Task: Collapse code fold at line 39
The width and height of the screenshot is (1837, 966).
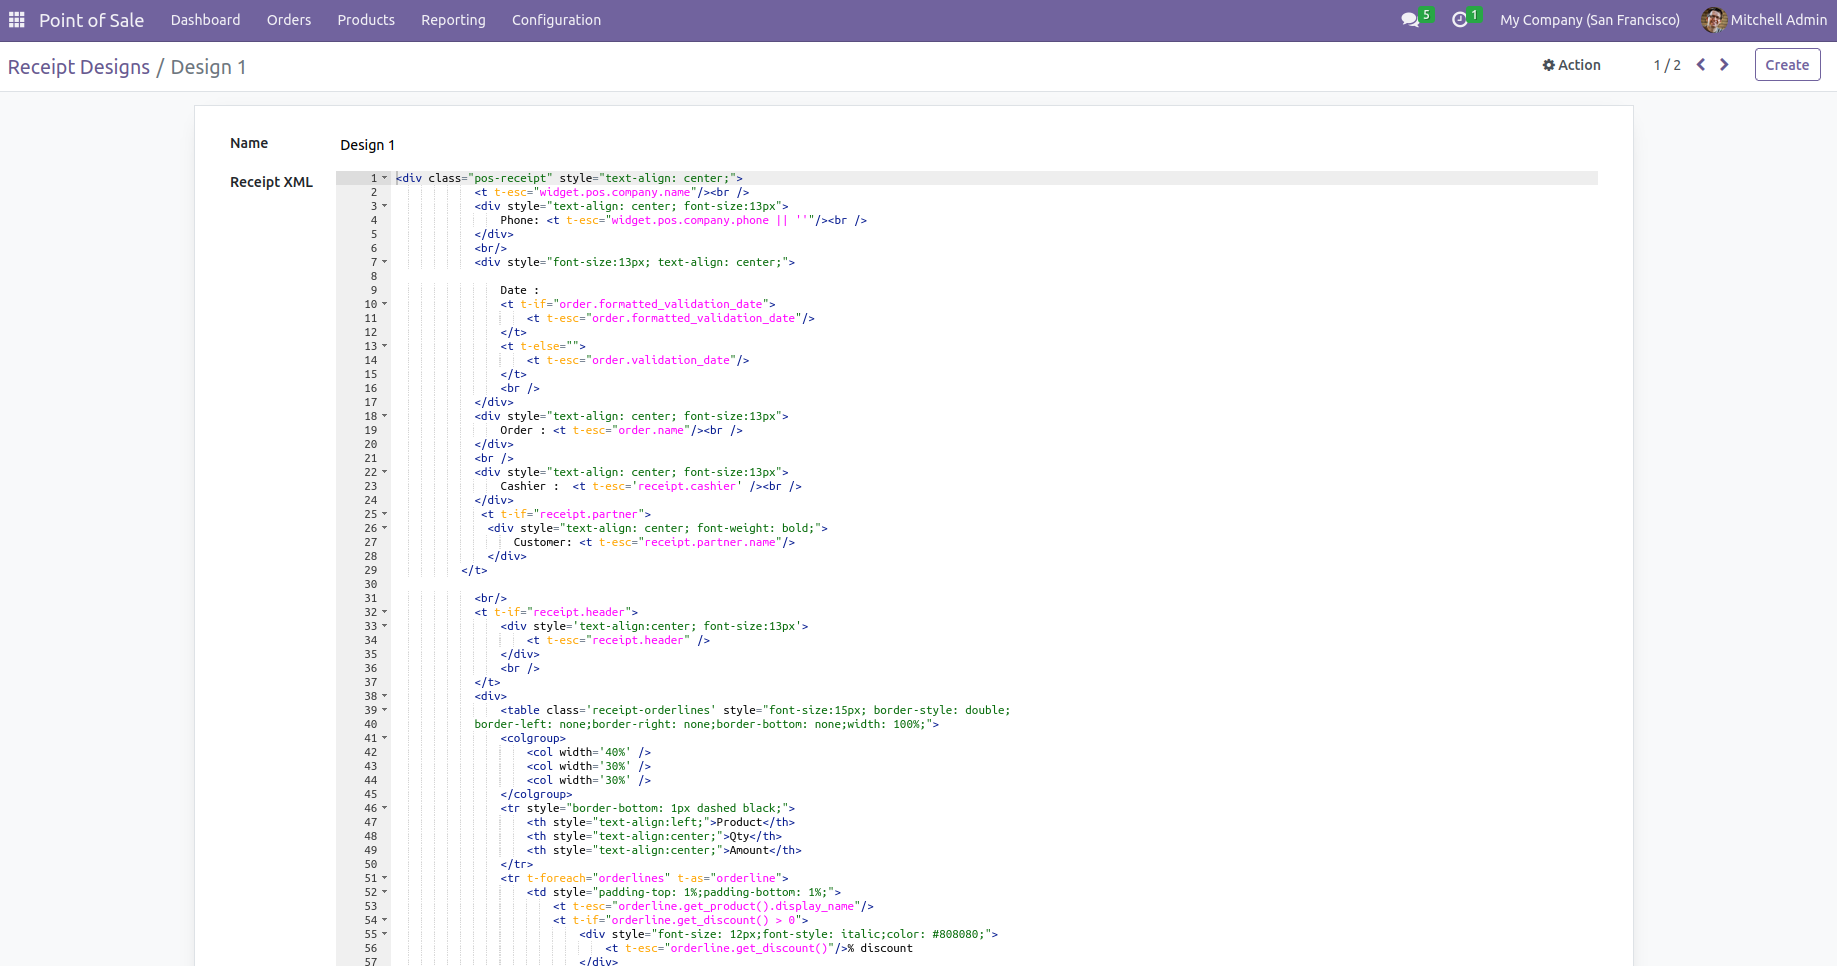Action: pyautogui.click(x=385, y=710)
